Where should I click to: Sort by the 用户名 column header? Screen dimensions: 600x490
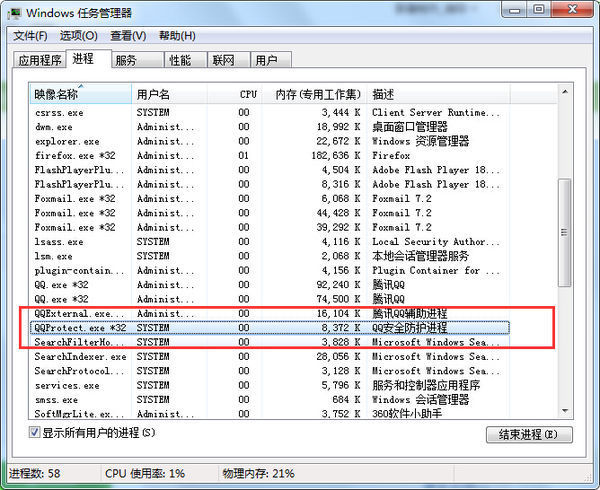[x=170, y=94]
